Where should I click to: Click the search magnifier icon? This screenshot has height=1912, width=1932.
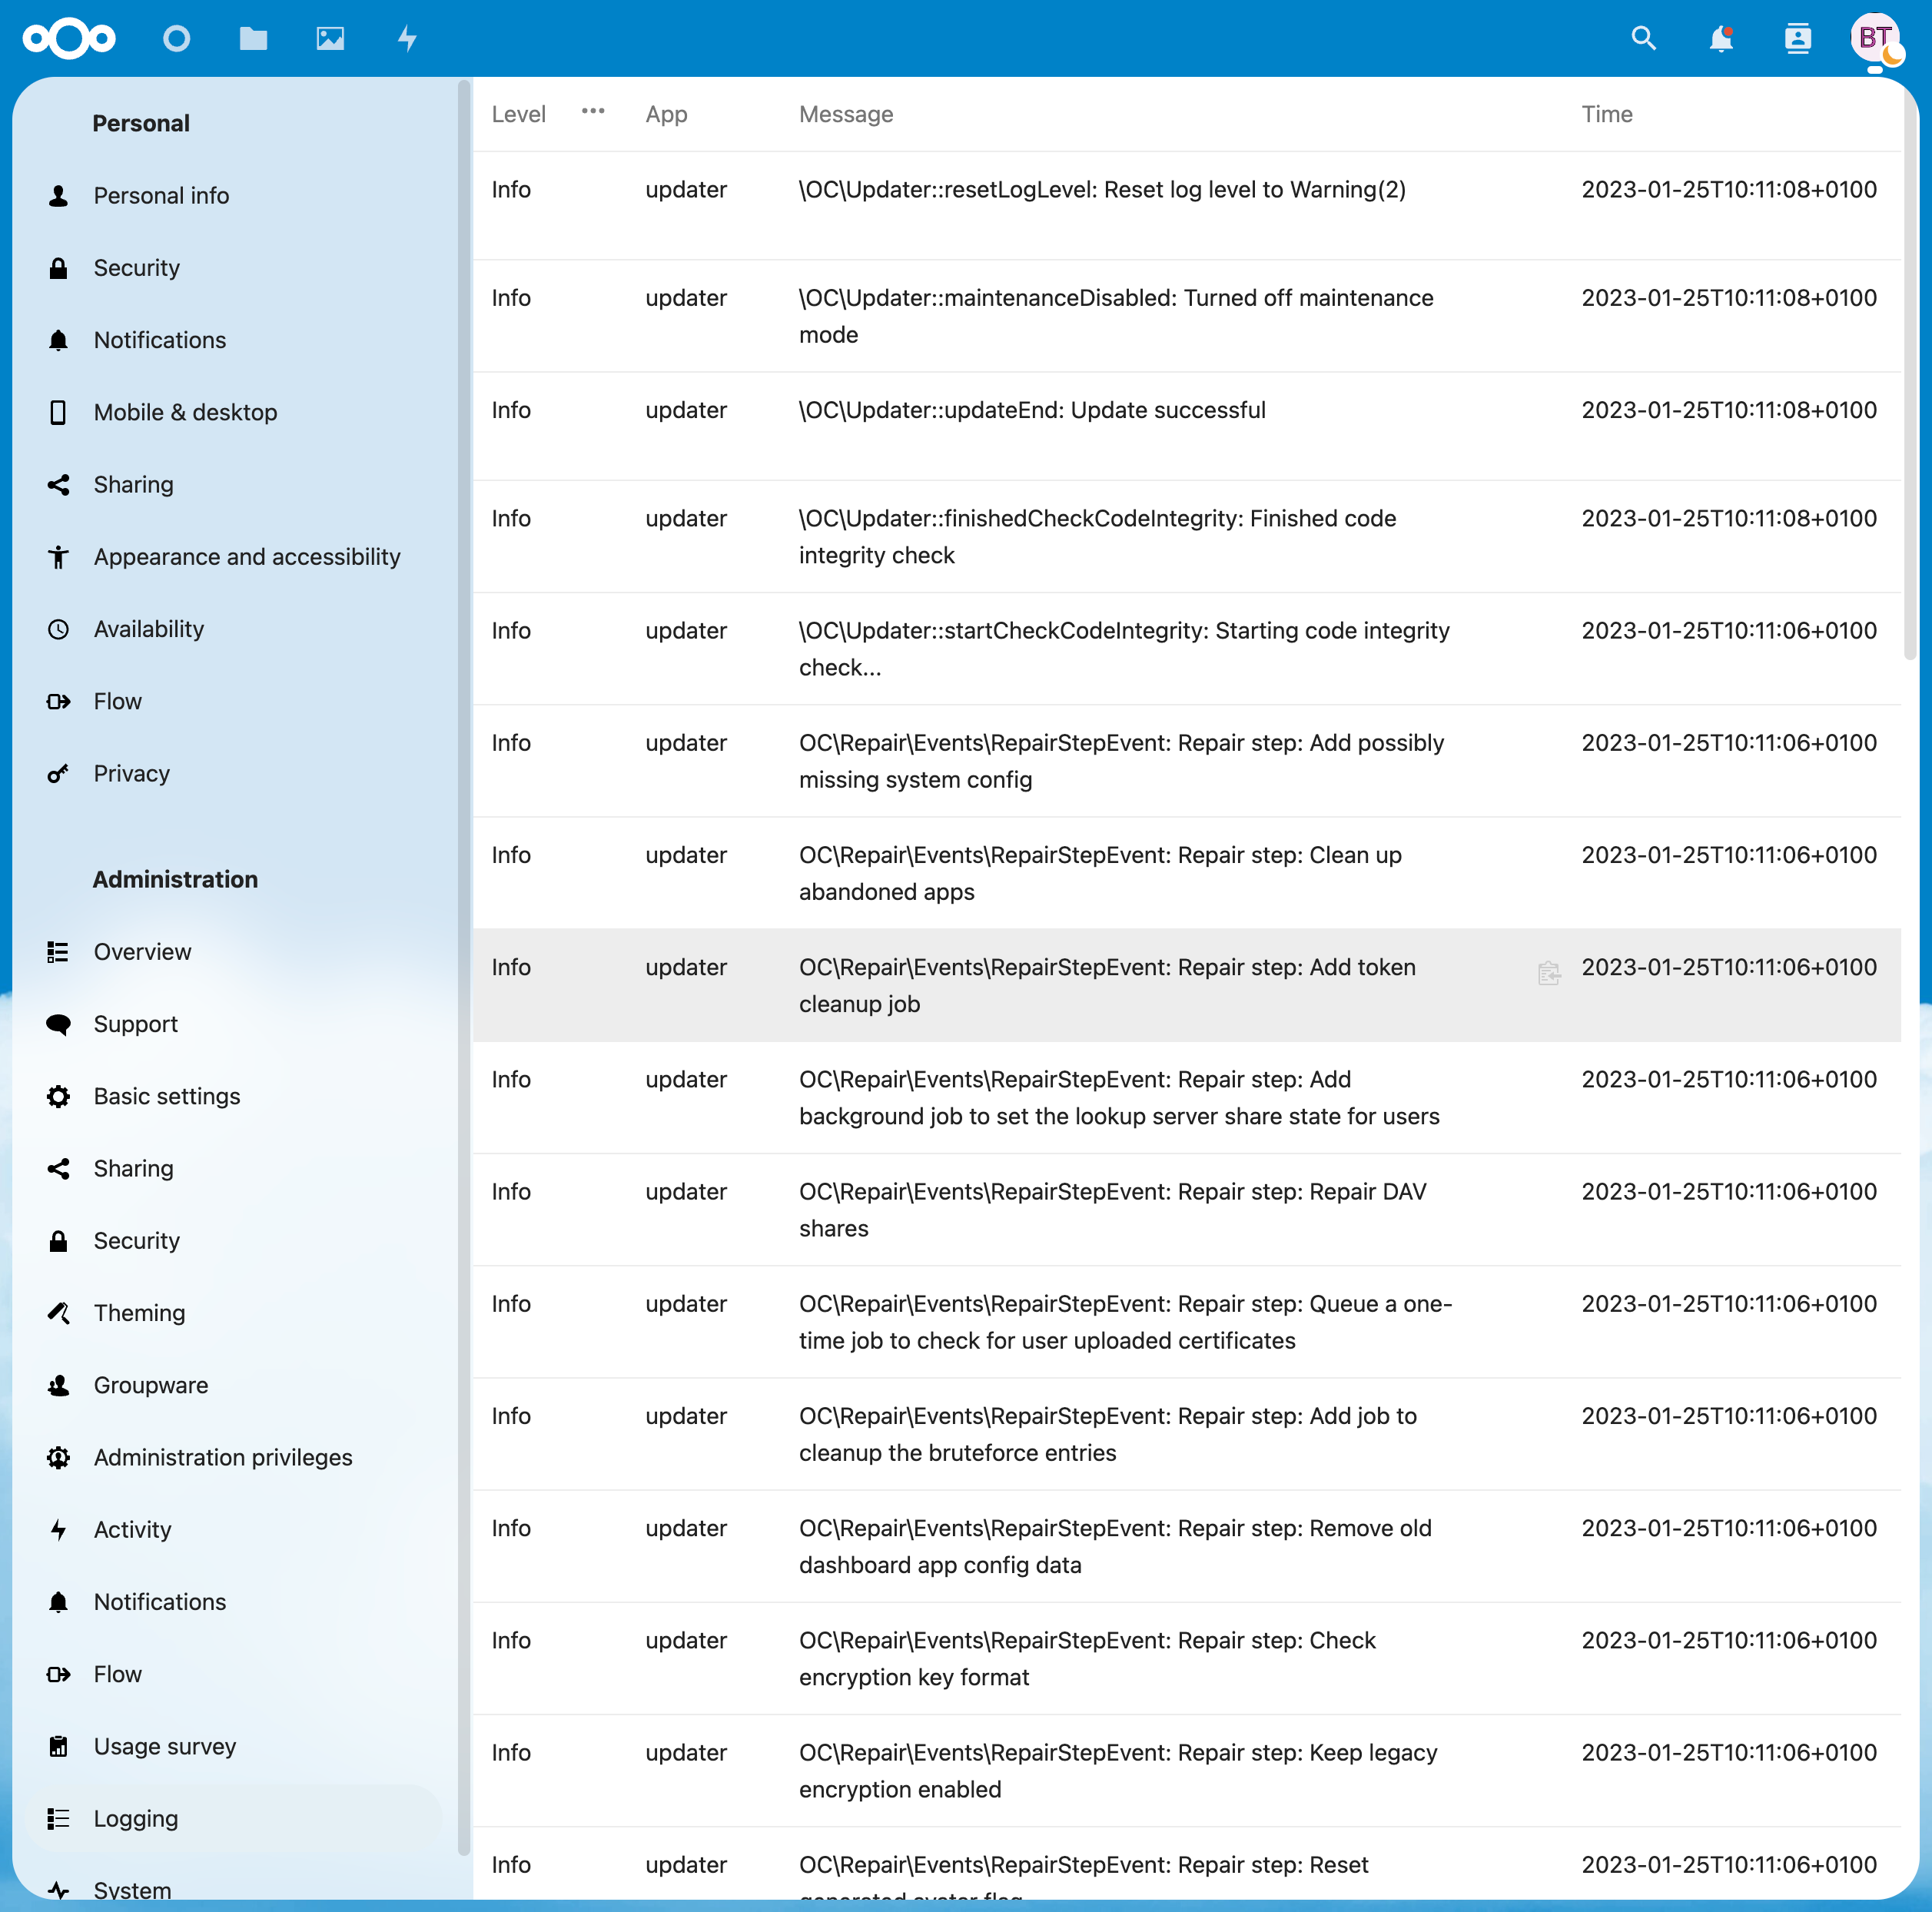point(1643,39)
